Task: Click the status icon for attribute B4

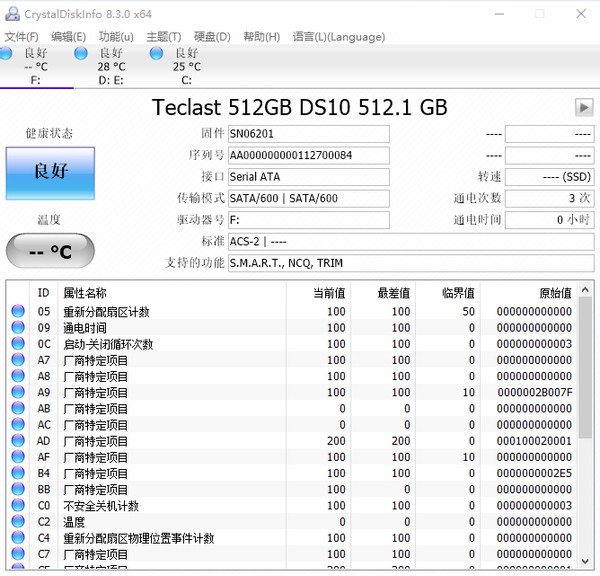Action: click(x=18, y=473)
